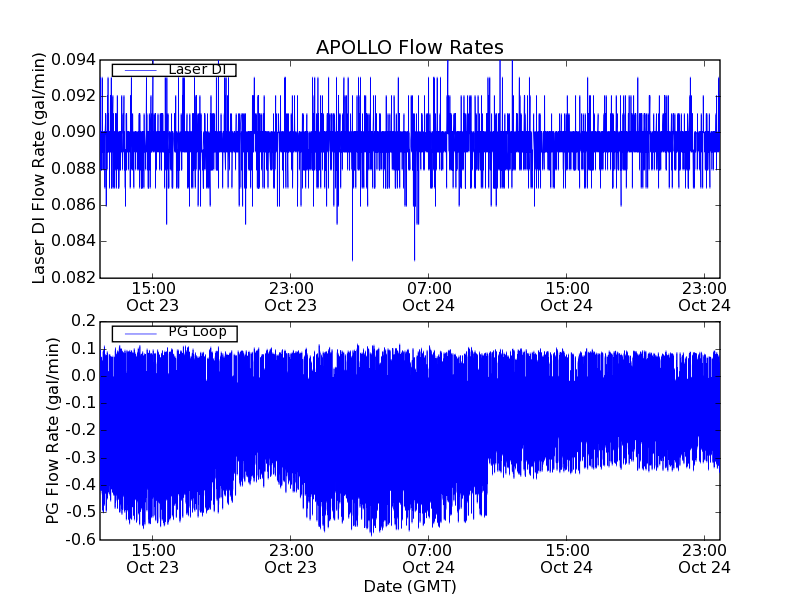The image size is (800, 600).
Task: Click the Date (GMT) x-axis label
Action: click(x=409, y=586)
